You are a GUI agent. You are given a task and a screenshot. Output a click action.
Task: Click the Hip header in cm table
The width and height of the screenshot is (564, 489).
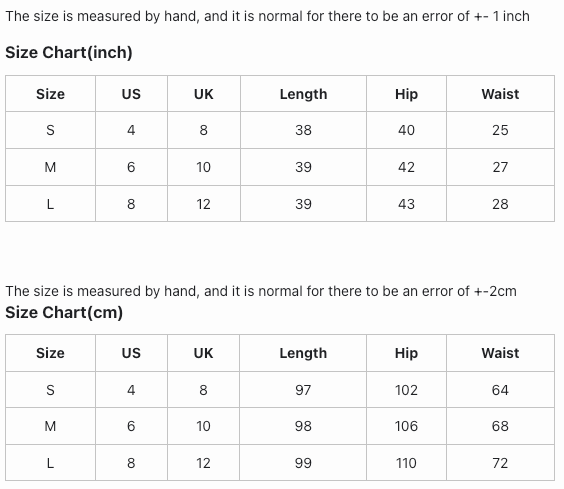pos(406,353)
